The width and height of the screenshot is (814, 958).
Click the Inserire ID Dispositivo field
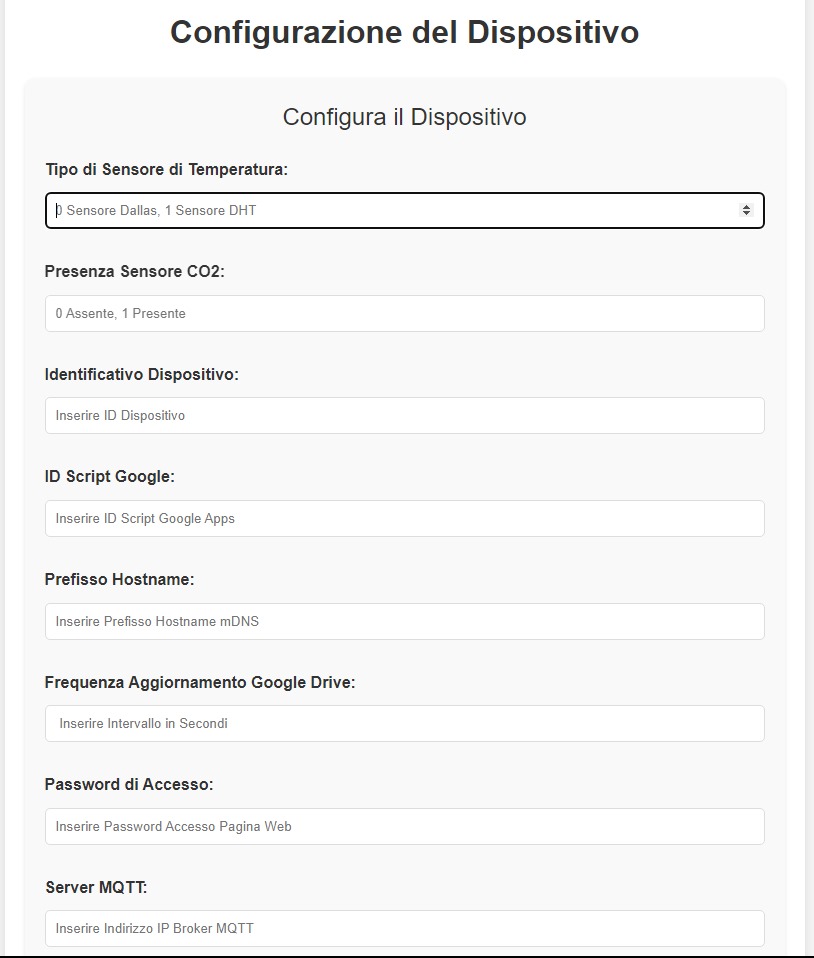(404, 415)
